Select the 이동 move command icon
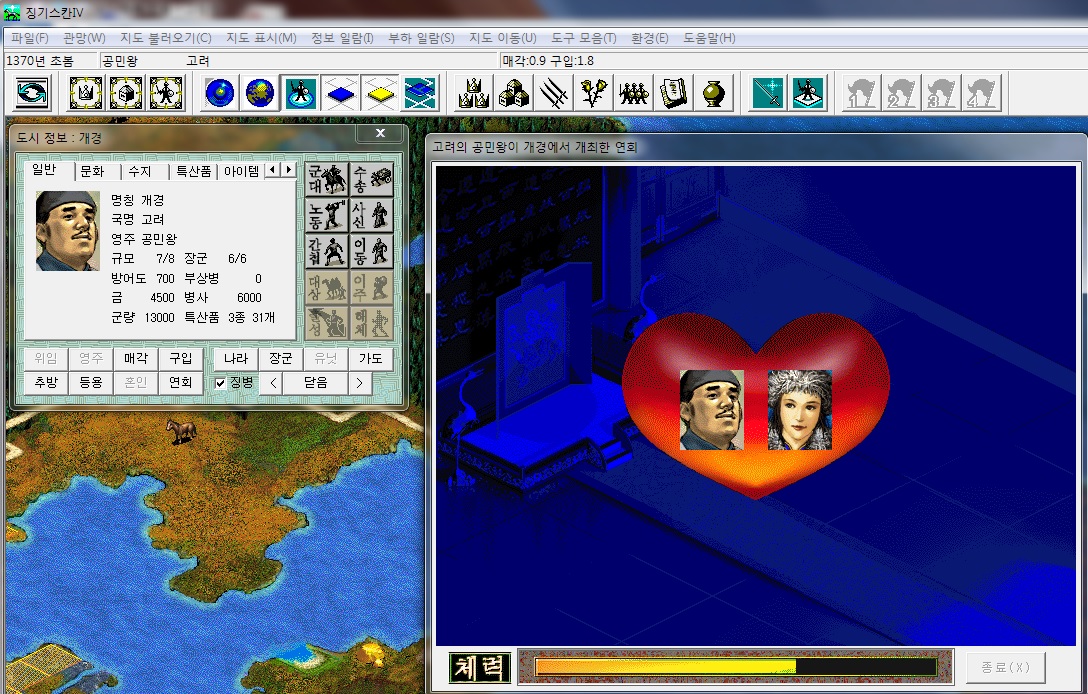1088x694 pixels. 372,251
